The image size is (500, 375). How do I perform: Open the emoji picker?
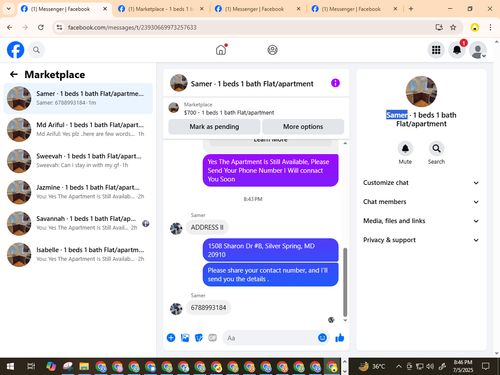(322, 338)
